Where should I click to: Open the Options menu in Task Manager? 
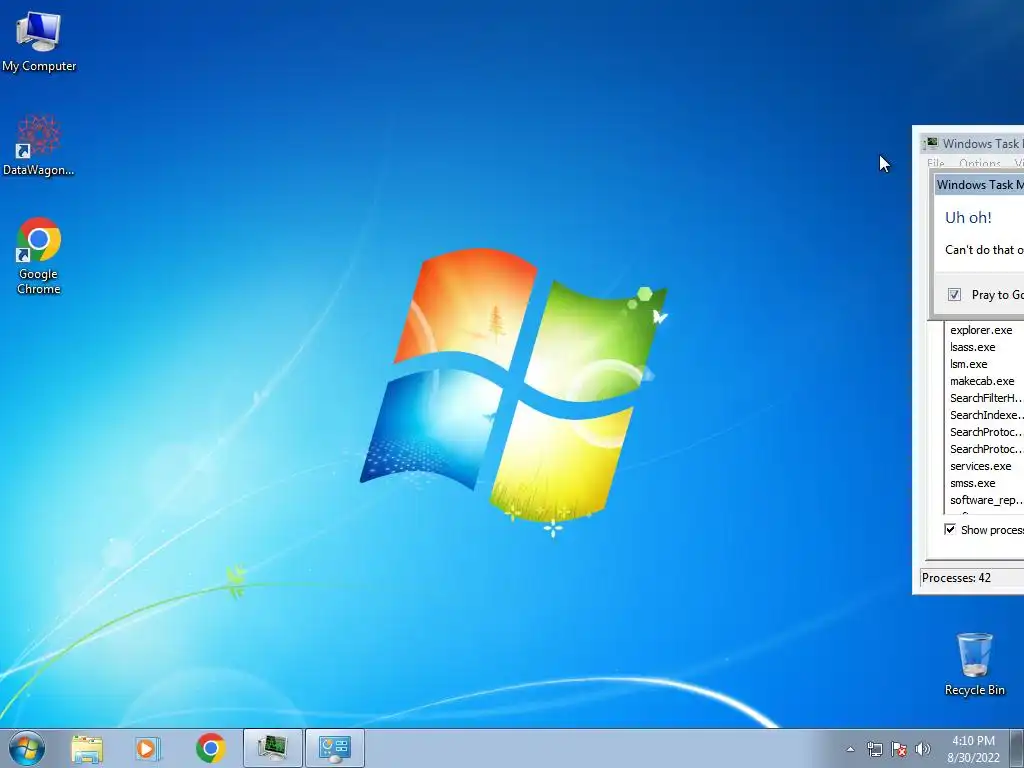click(x=980, y=163)
